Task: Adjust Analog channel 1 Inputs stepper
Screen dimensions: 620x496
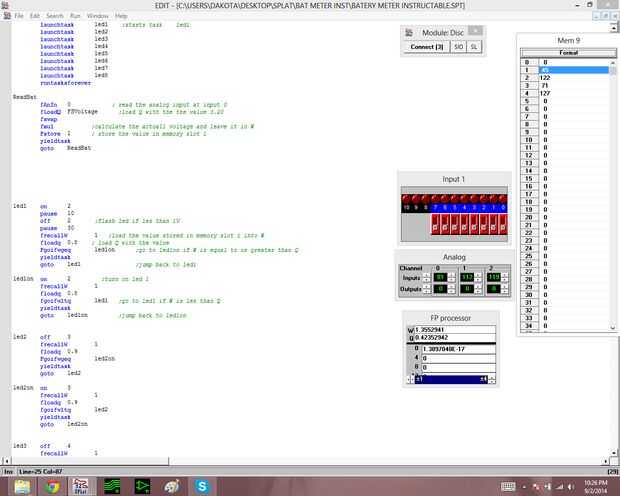Action: click(x=478, y=278)
